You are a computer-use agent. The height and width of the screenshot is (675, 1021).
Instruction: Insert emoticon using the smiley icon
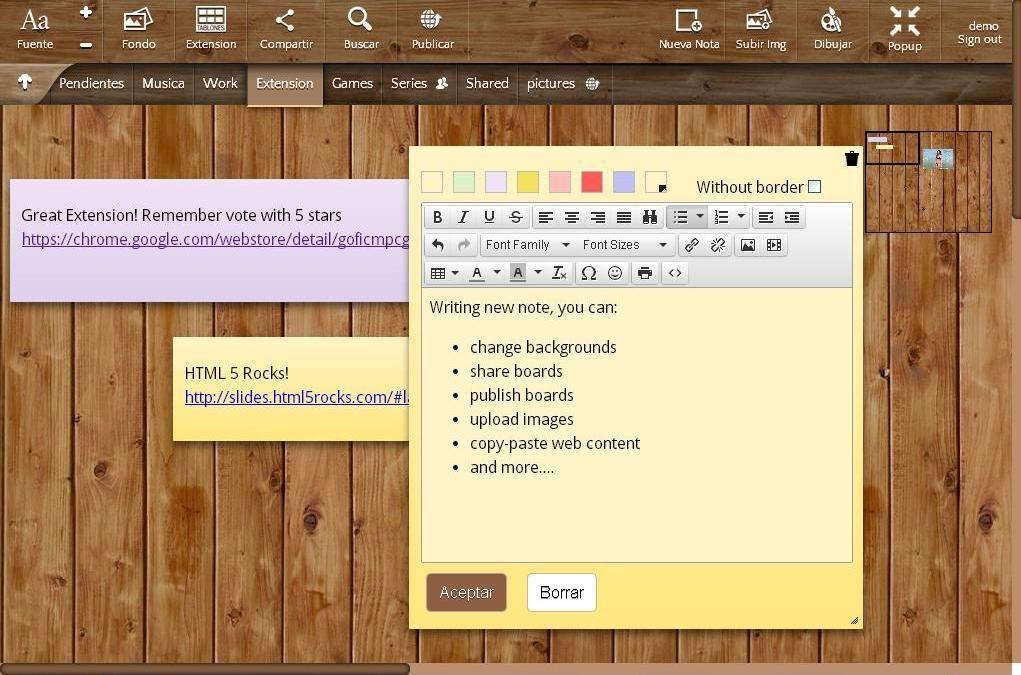click(x=615, y=273)
